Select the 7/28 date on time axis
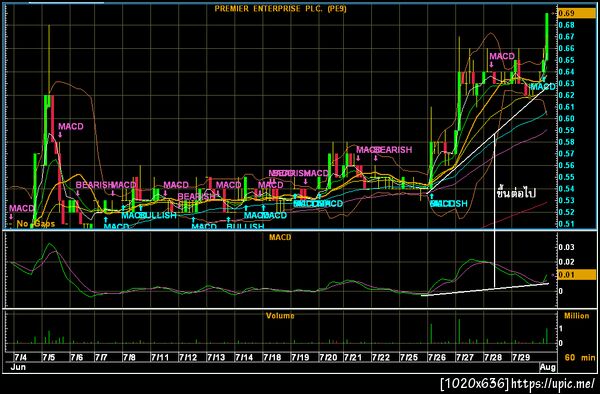Image resolution: width=600 pixels, height=394 pixels. pos(493,358)
